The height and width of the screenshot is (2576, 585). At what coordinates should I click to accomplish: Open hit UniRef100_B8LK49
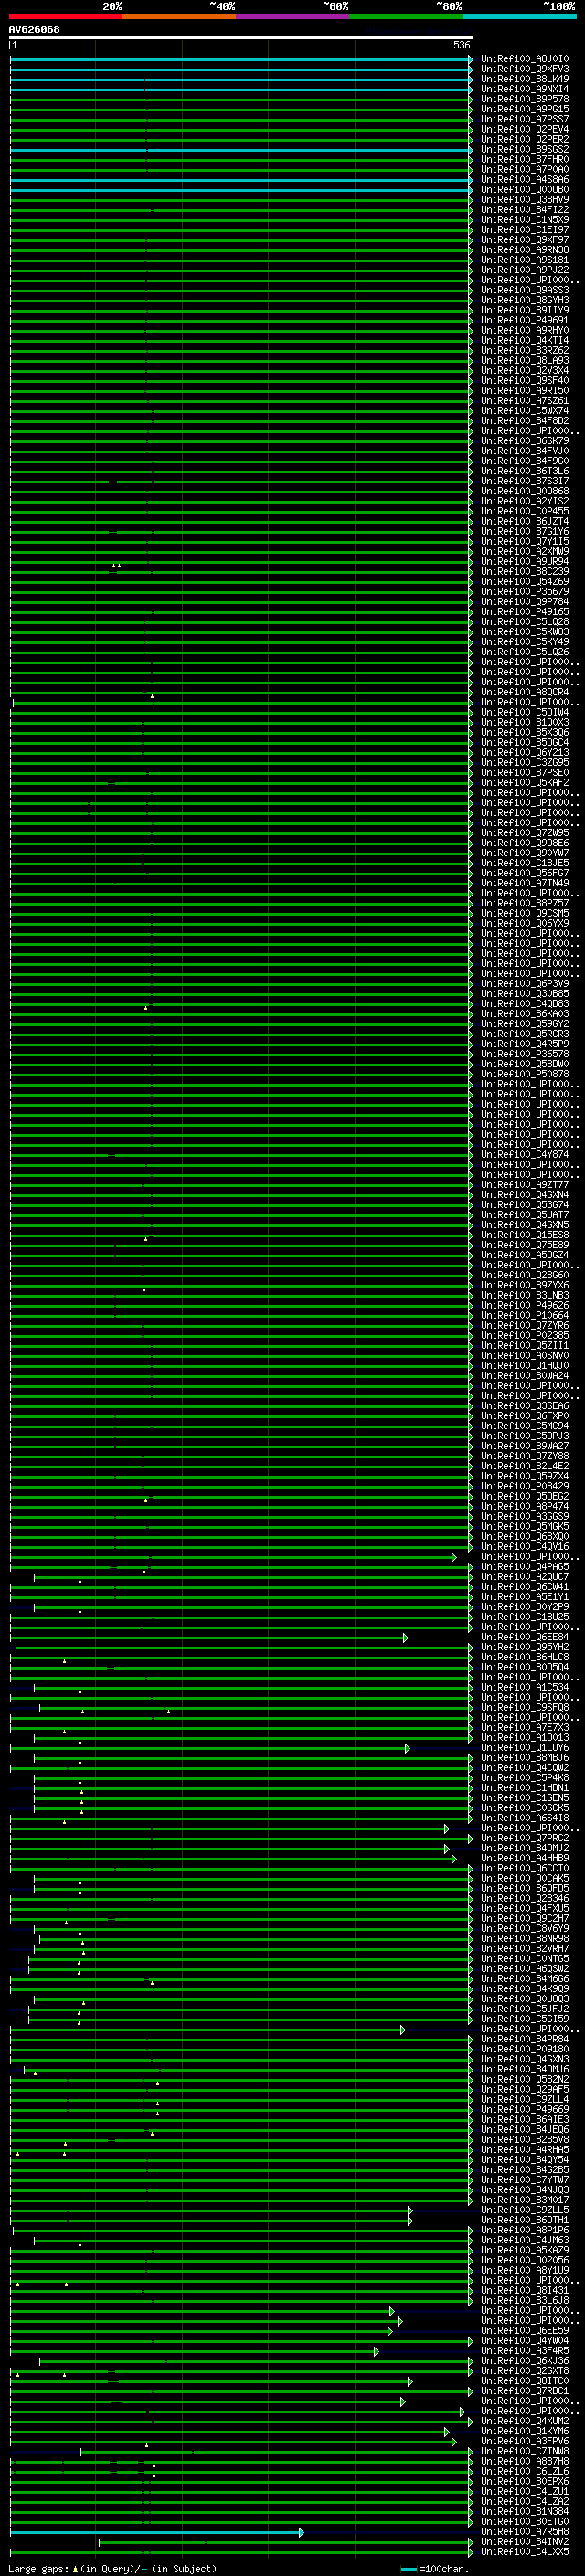point(524,79)
